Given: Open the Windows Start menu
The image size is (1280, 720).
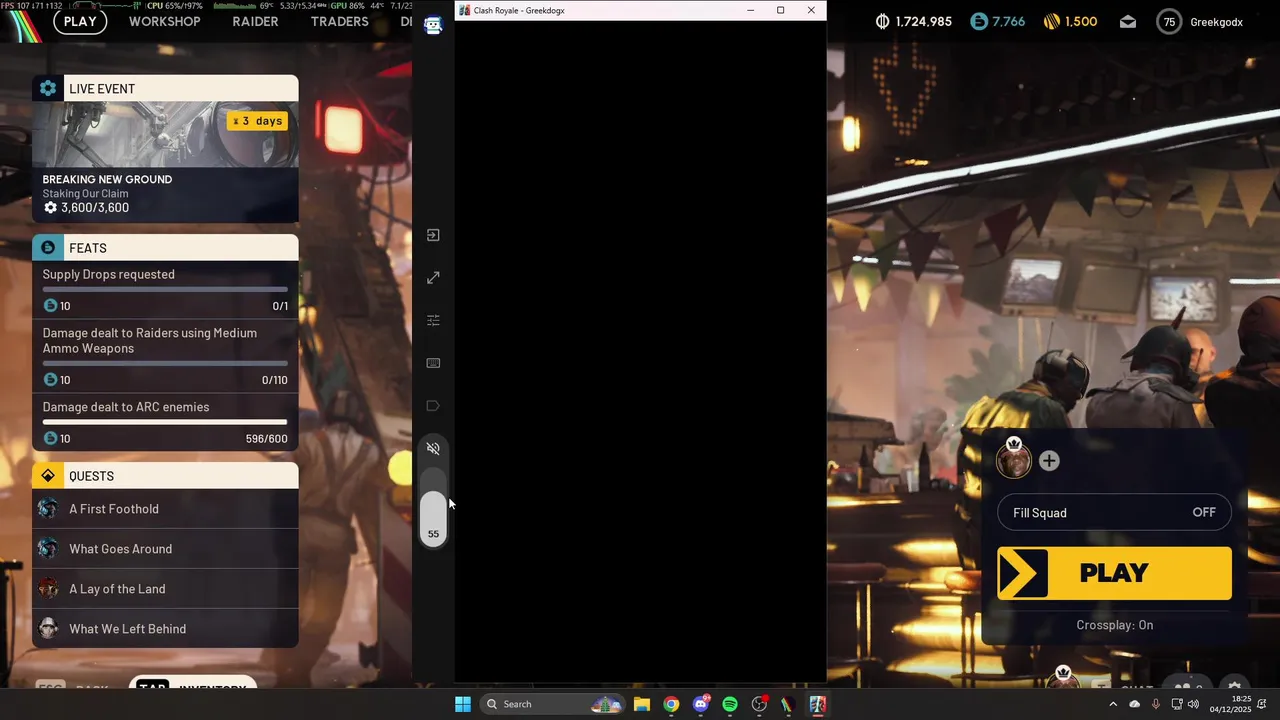Looking at the screenshot, I should click(x=463, y=704).
